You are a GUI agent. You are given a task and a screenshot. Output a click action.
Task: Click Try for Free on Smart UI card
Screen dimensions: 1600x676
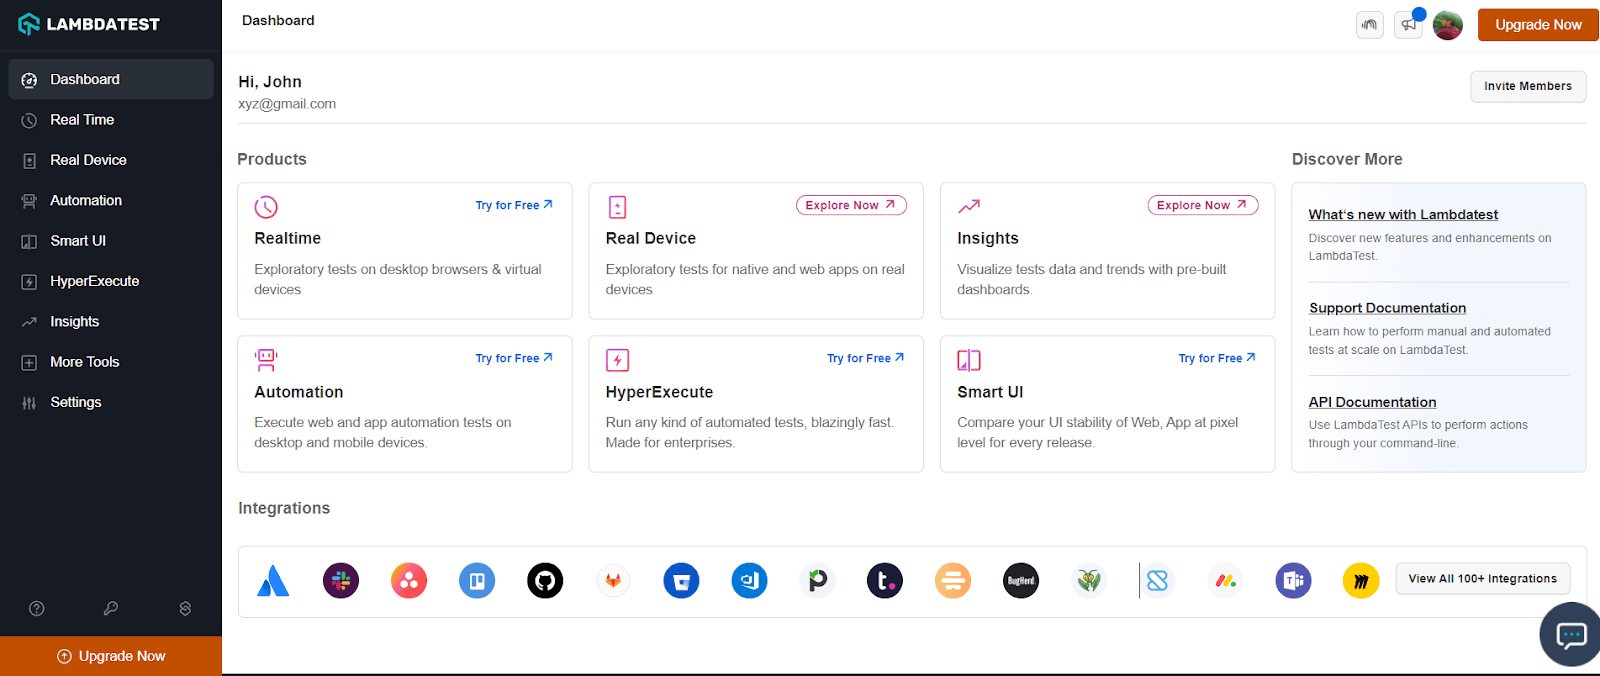tap(1216, 358)
